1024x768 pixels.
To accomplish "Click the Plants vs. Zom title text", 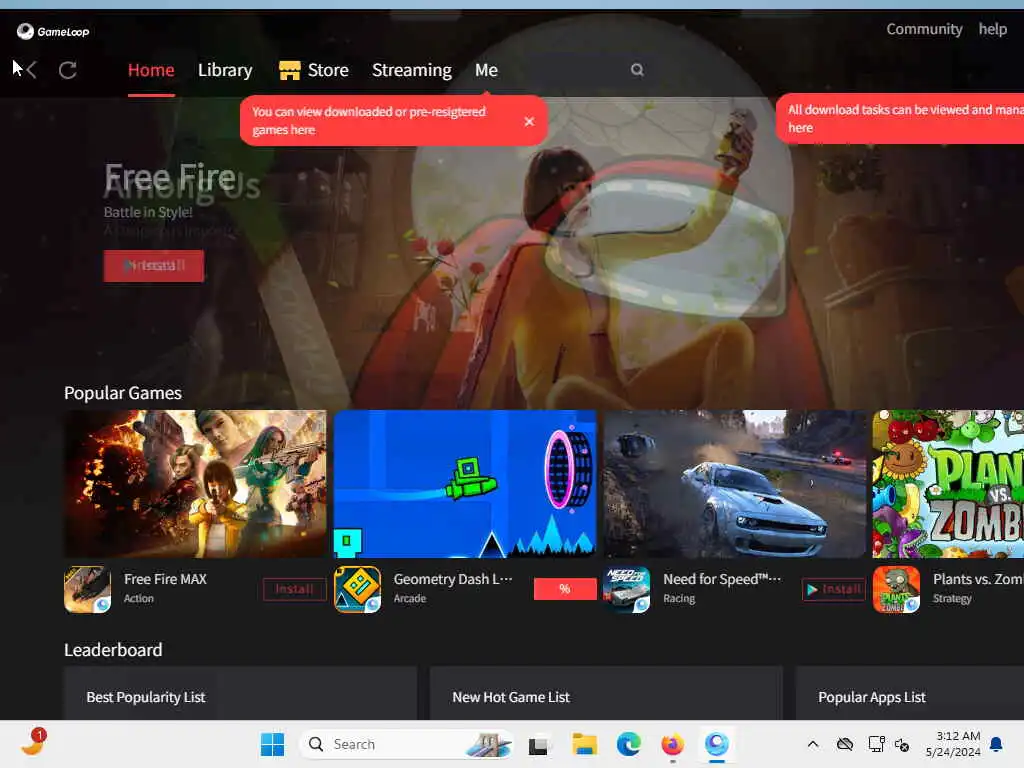I will point(978,579).
